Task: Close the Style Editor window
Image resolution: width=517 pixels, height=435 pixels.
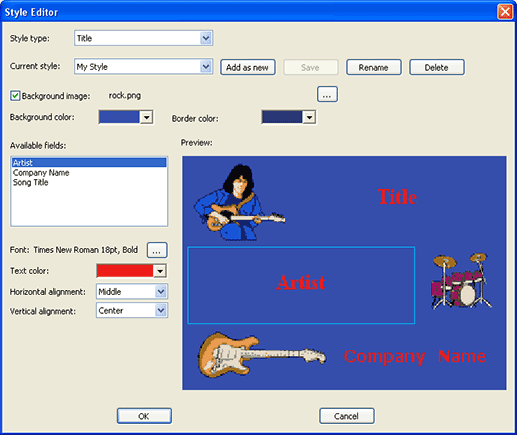Action: [x=505, y=12]
